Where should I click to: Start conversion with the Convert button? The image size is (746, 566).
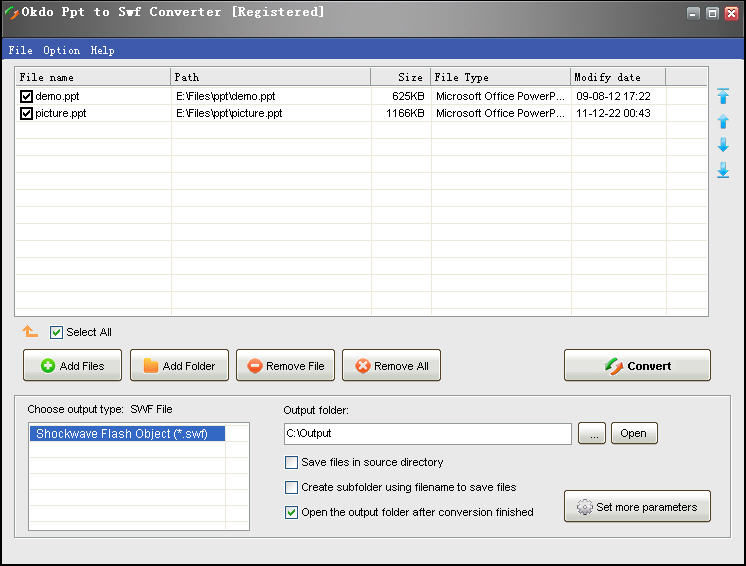click(x=637, y=366)
